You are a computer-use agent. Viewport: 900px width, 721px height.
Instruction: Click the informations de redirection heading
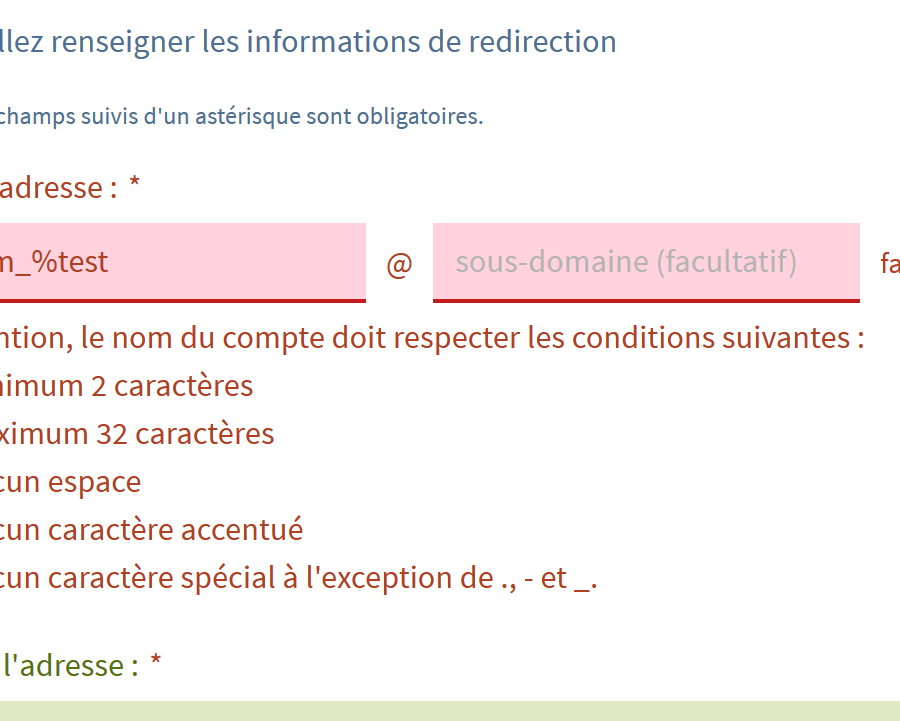[308, 42]
